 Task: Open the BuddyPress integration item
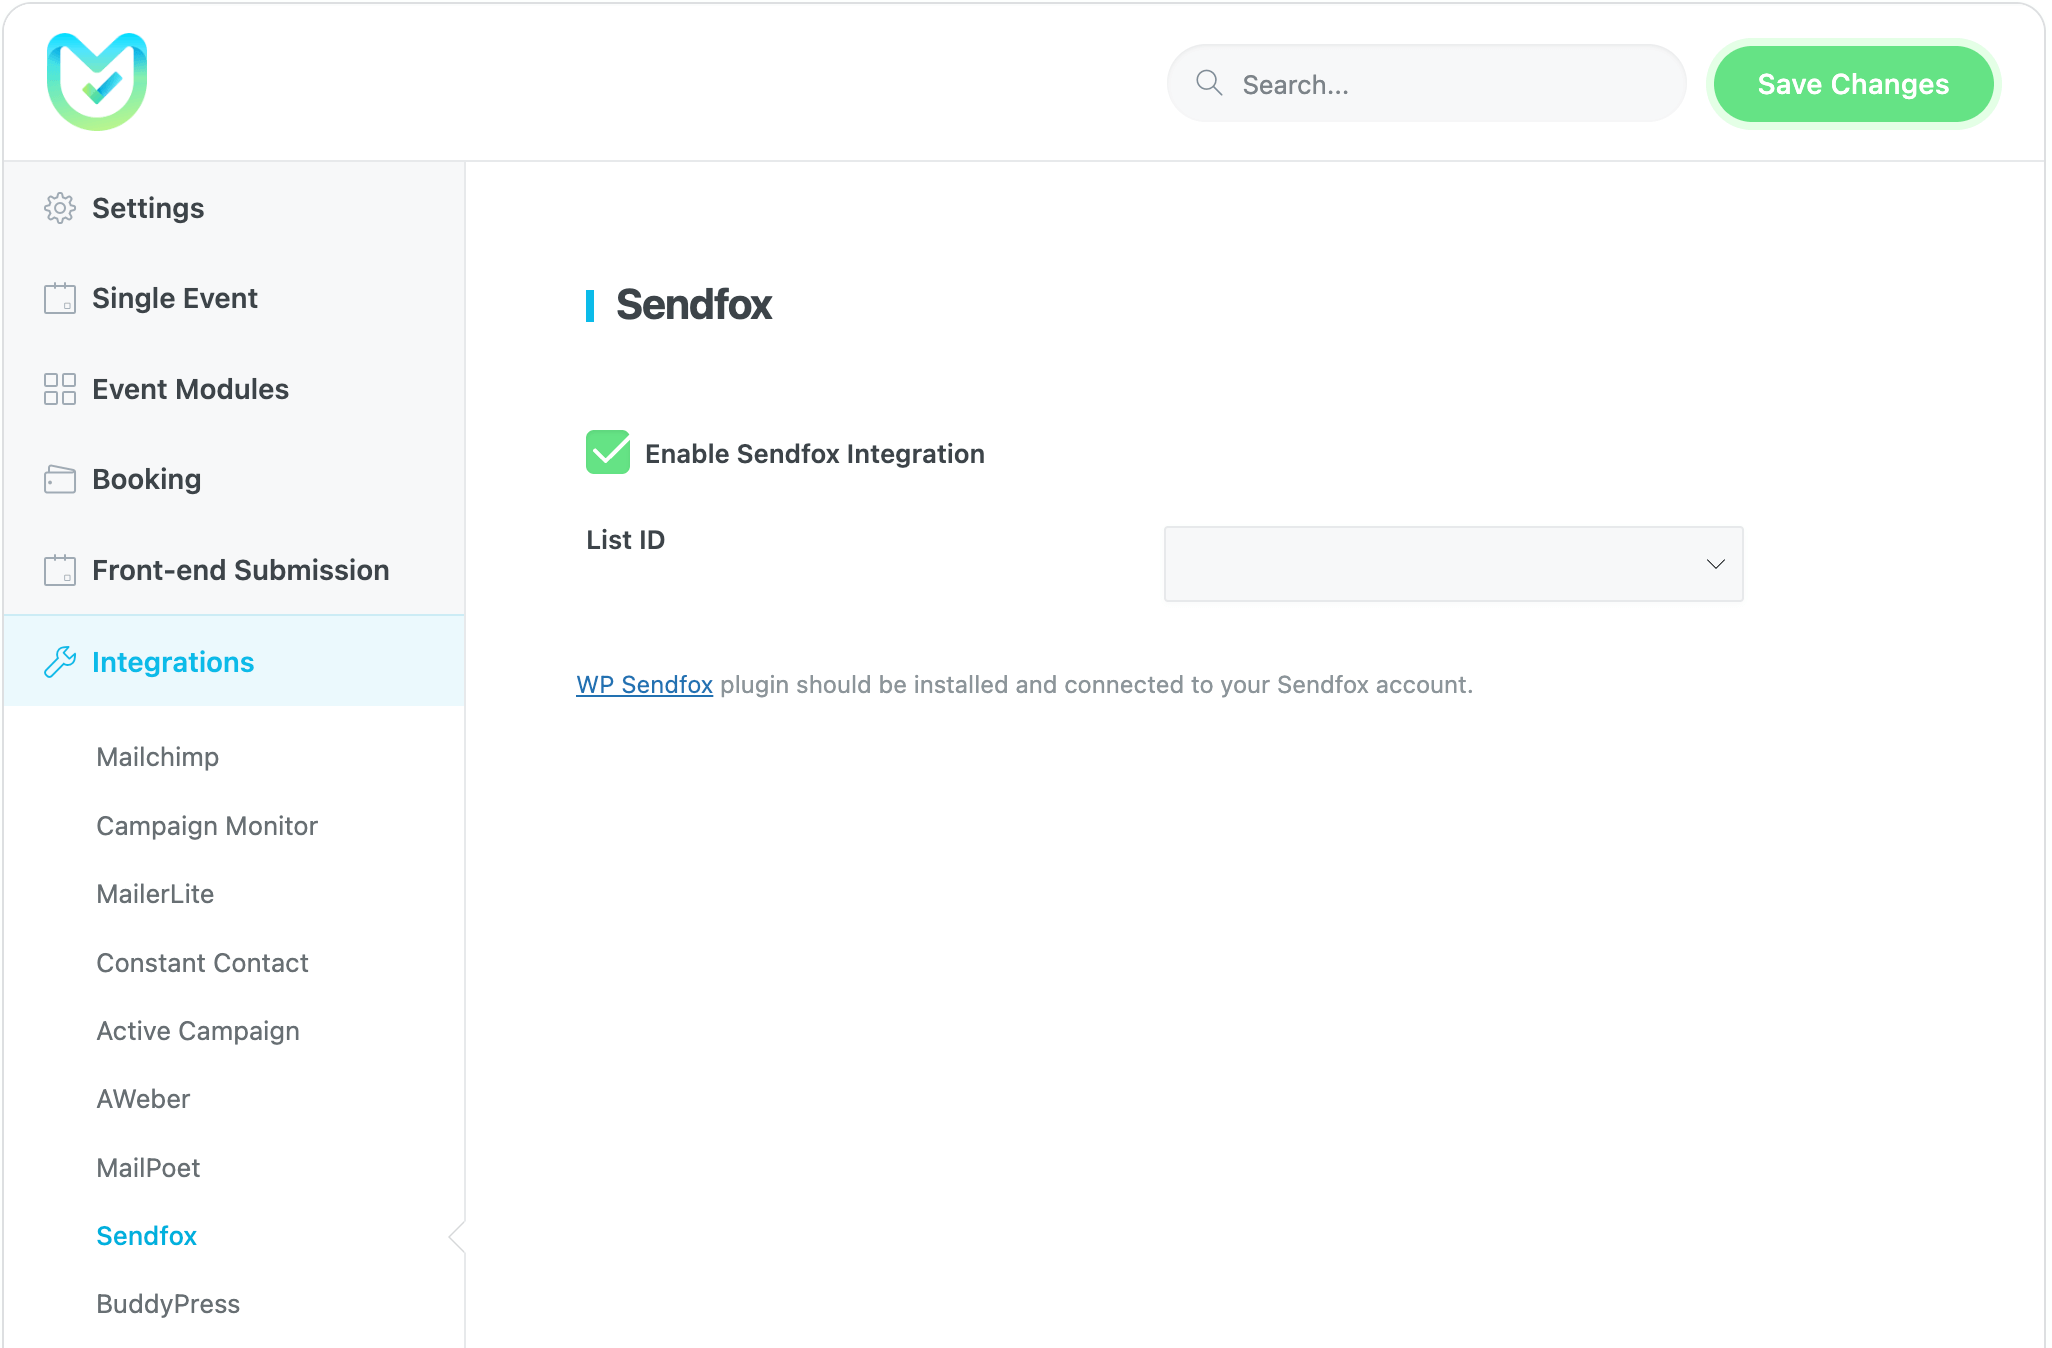click(x=168, y=1304)
